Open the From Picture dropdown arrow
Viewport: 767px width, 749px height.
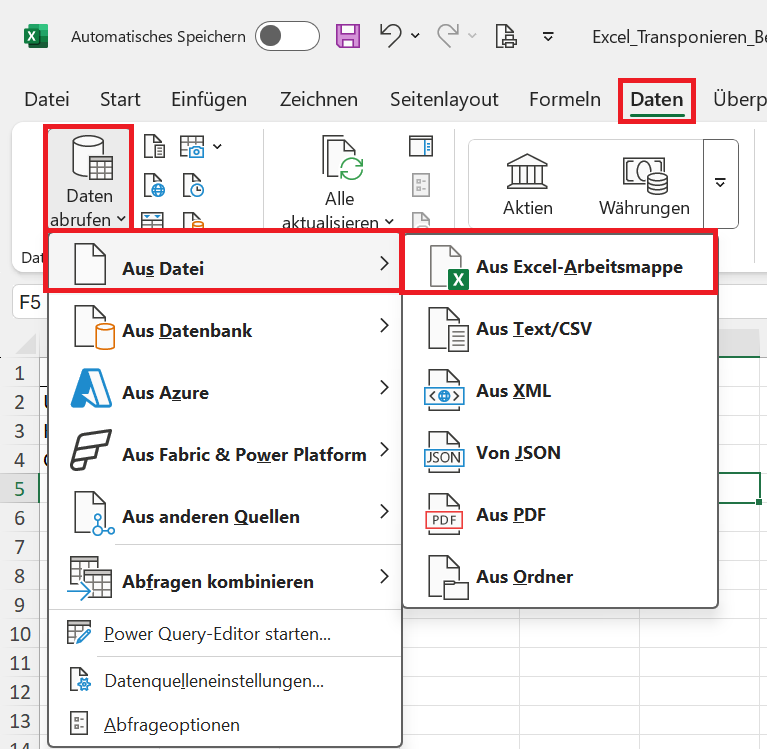(218, 146)
